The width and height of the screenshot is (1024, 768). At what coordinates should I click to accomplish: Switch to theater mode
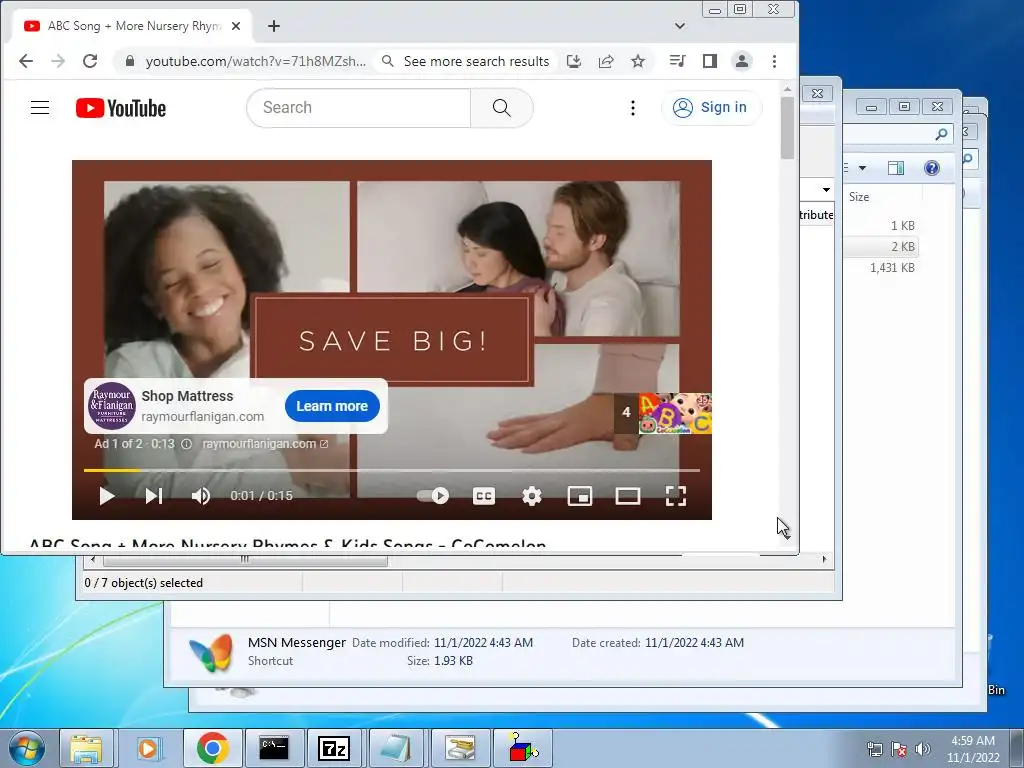pyautogui.click(x=628, y=496)
